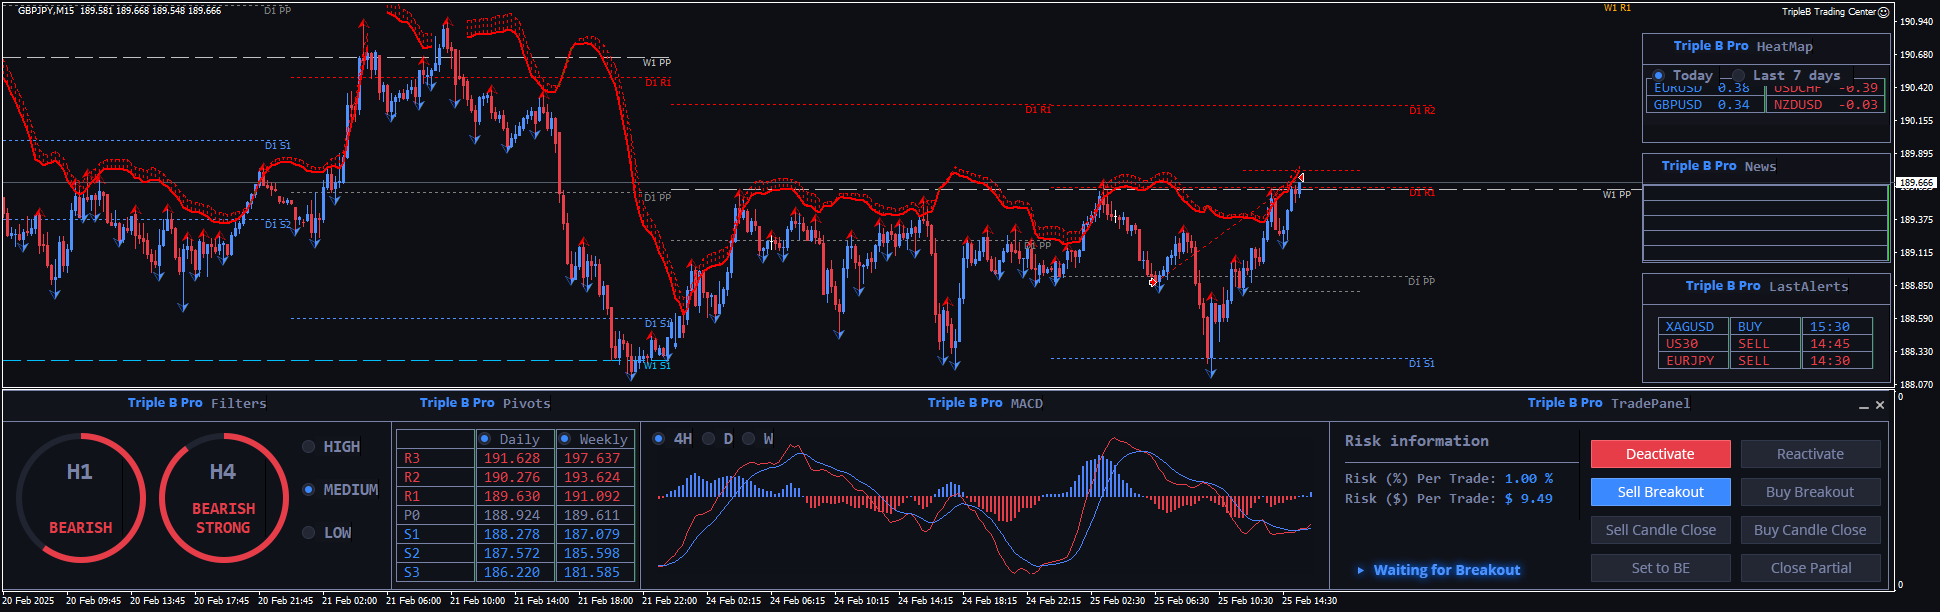Screen dimensions: 1940x612
Task: Select the HIGH filter option
Action: [x=309, y=447]
